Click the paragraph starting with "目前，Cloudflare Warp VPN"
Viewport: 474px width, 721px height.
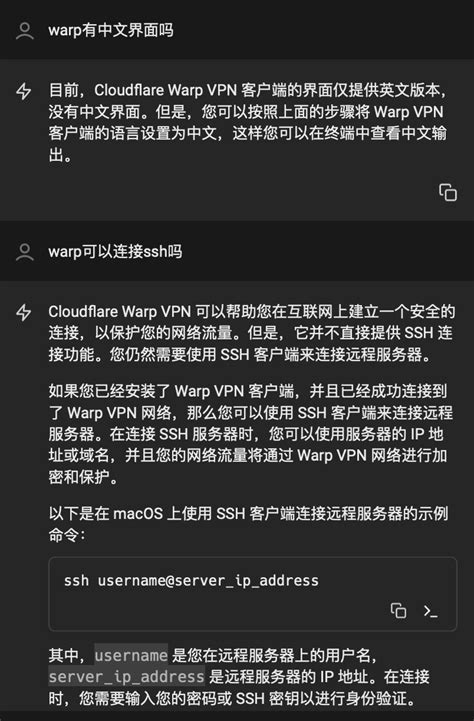248,123
